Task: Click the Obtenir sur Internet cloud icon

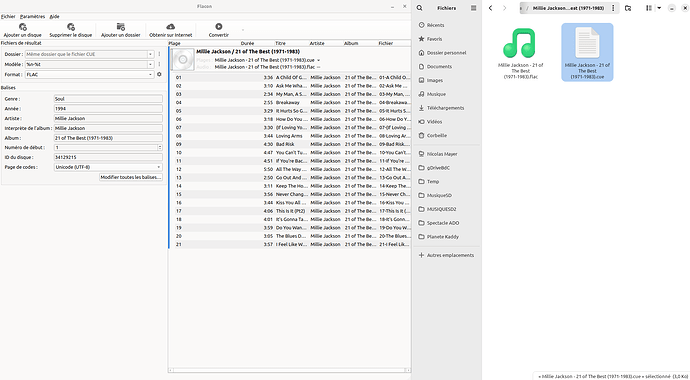Action: pos(170,27)
